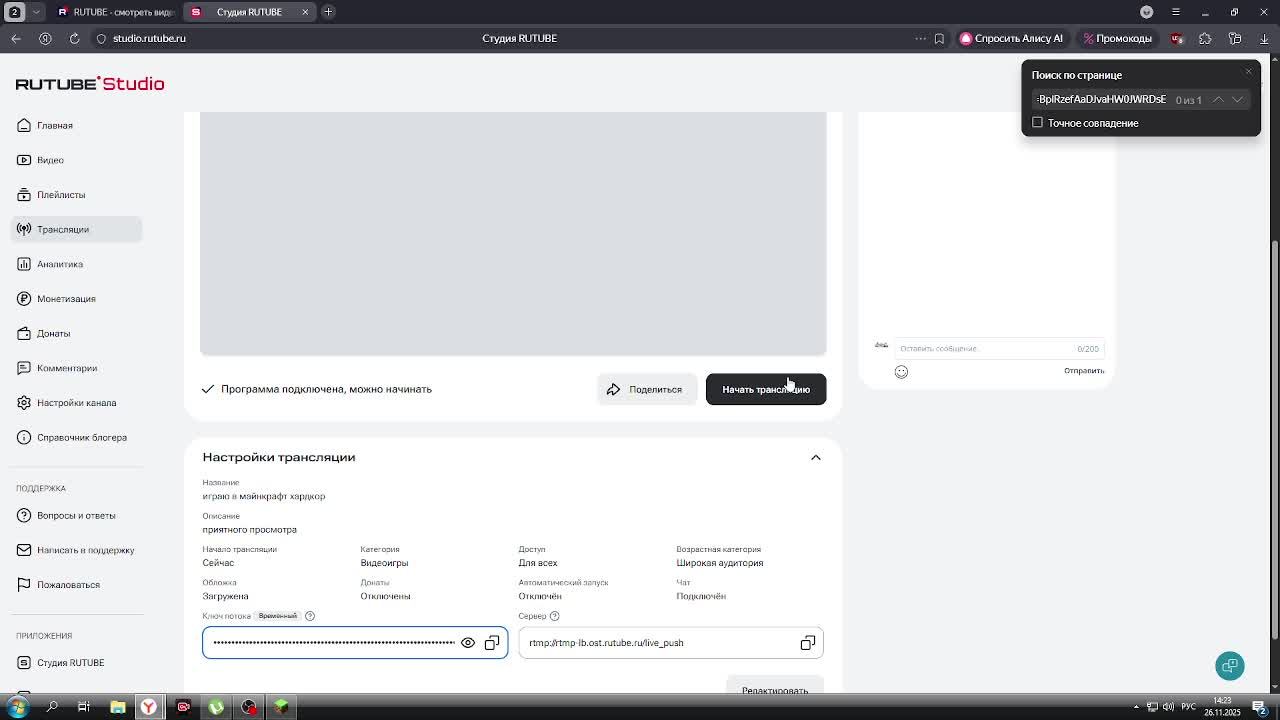Click the stream video preview area
Image resolution: width=1280 pixels, height=720 pixels.
(x=513, y=233)
